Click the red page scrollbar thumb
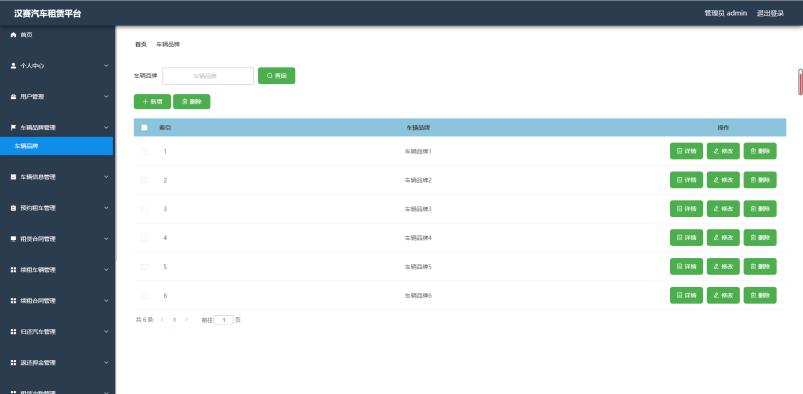This screenshot has width=803, height=394. point(800,82)
